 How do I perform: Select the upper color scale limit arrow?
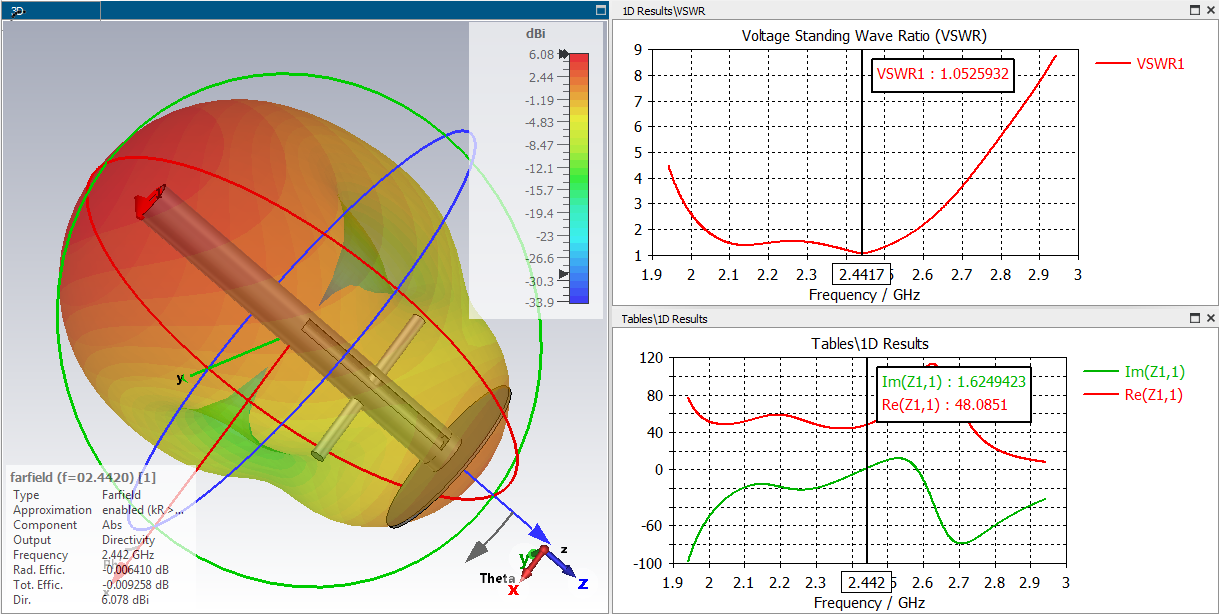(564, 54)
